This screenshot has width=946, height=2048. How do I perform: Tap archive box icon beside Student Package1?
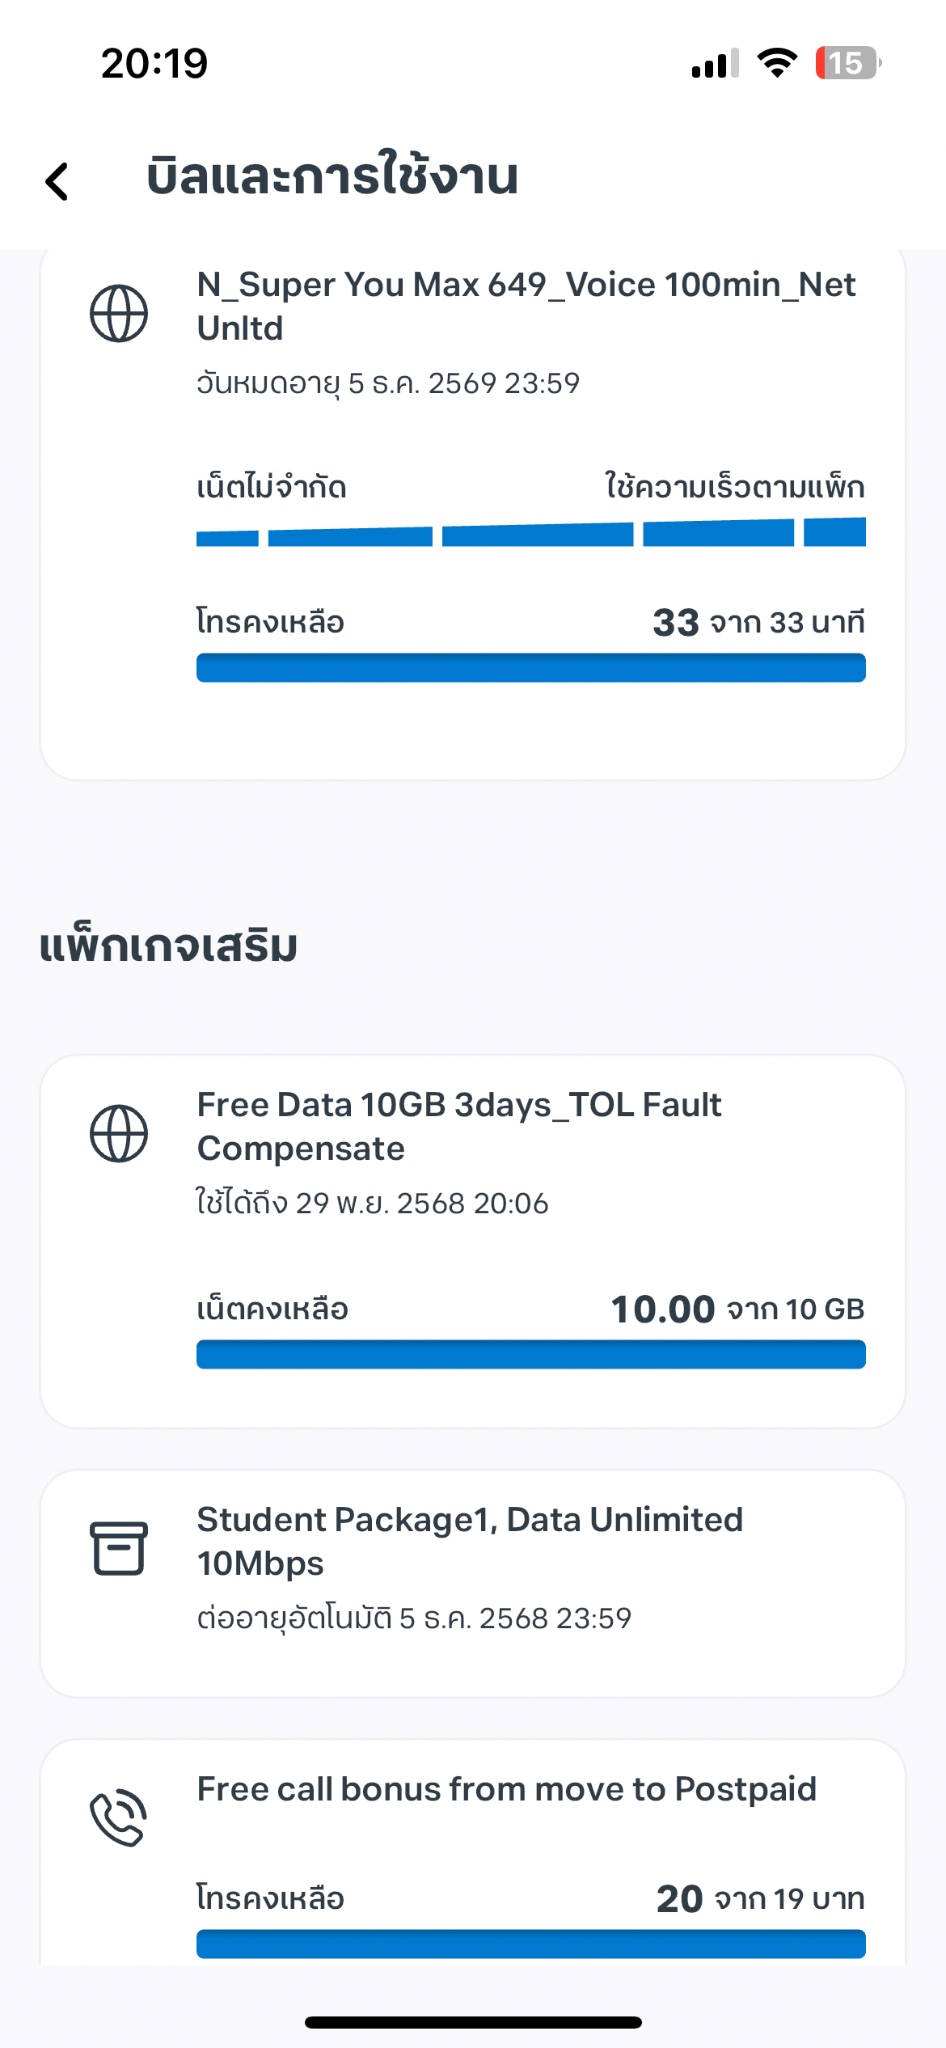click(119, 1548)
